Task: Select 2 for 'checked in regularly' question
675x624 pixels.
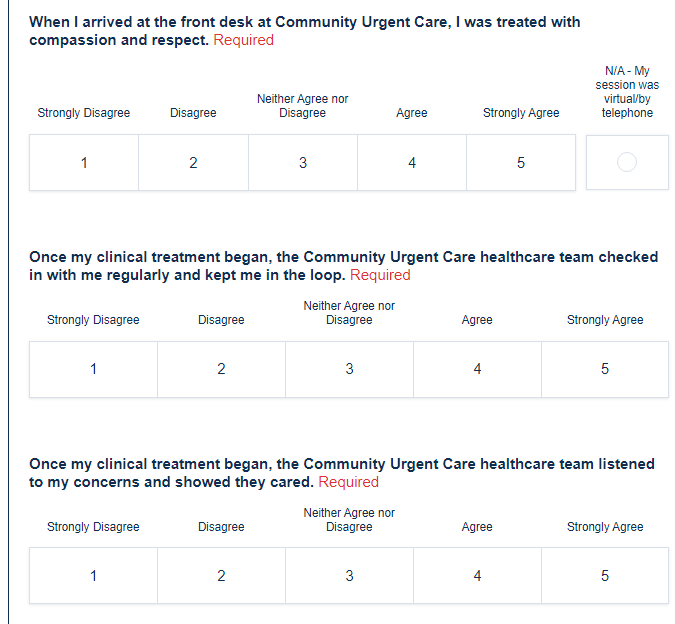Action: pos(221,369)
